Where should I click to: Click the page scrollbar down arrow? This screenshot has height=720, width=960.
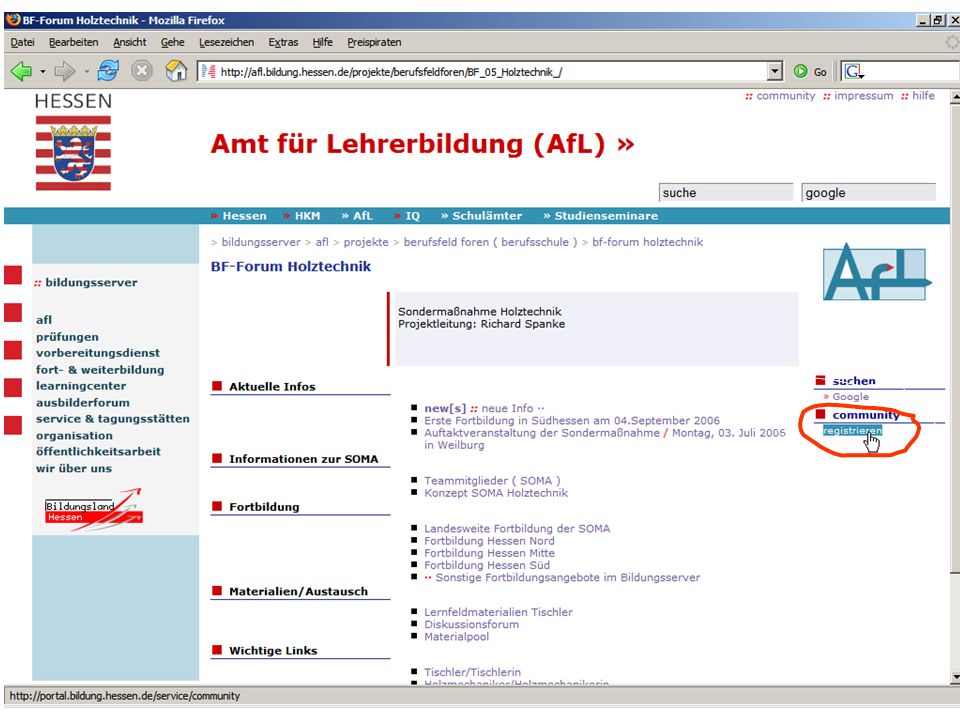pos(955,677)
